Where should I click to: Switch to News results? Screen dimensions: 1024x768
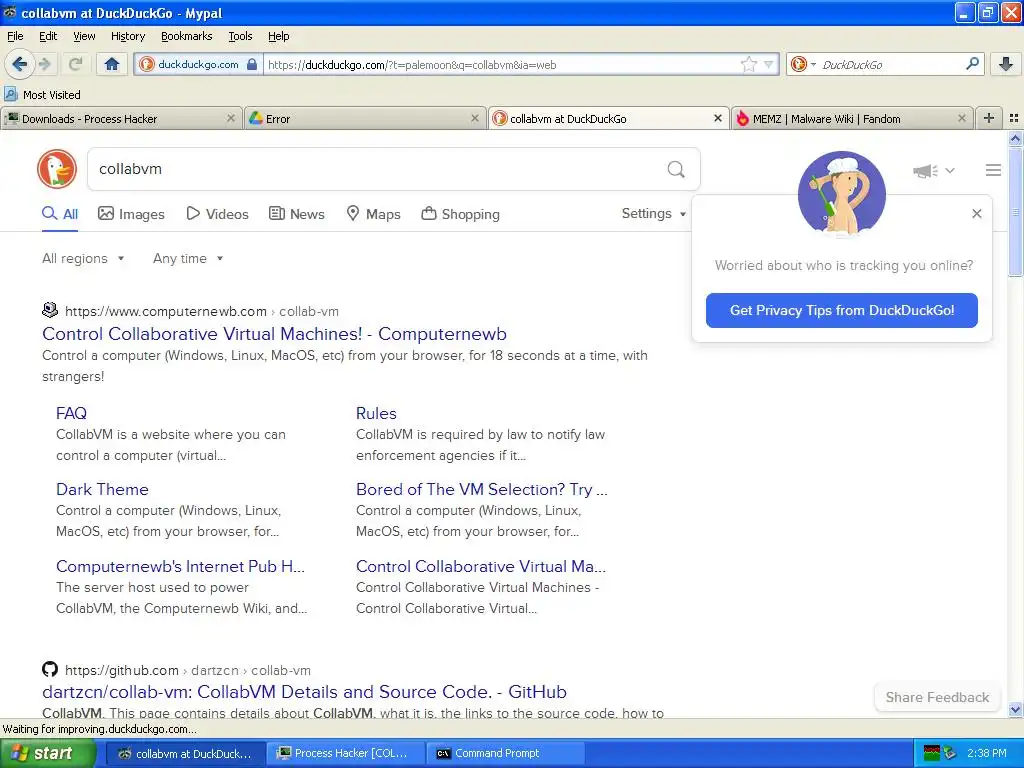(297, 214)
